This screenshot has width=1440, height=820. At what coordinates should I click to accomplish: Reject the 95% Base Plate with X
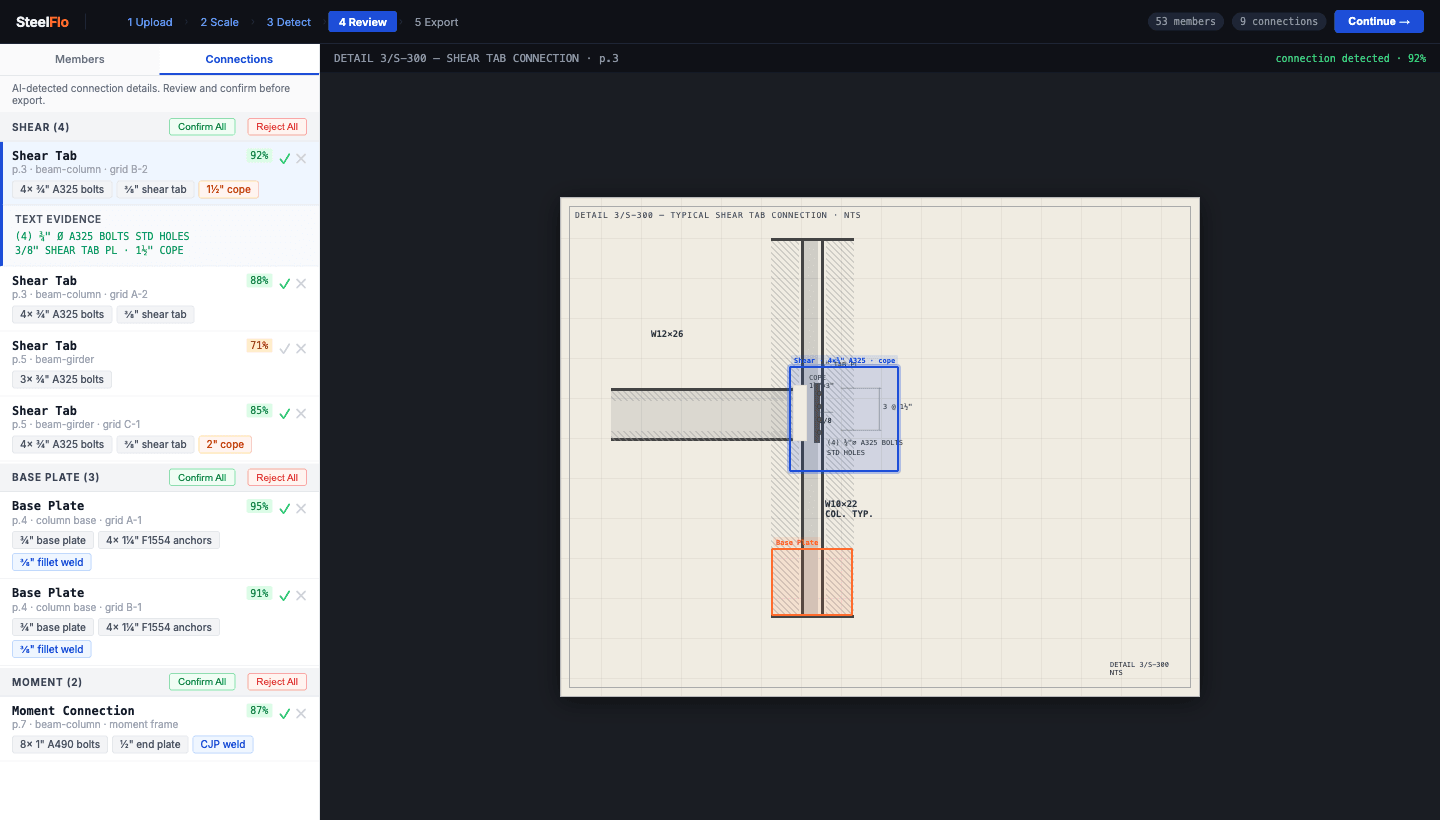301,508
